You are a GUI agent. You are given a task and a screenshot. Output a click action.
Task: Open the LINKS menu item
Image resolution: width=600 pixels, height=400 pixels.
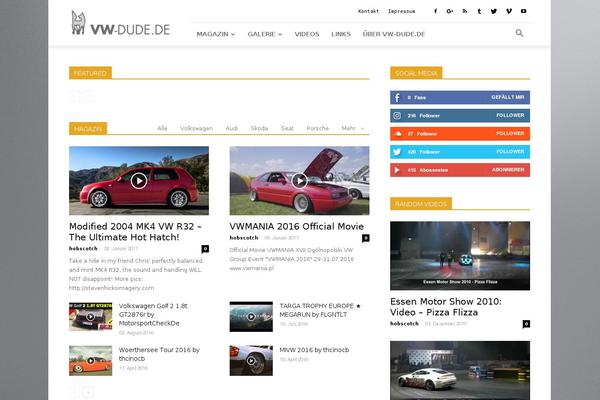point(341,34)
